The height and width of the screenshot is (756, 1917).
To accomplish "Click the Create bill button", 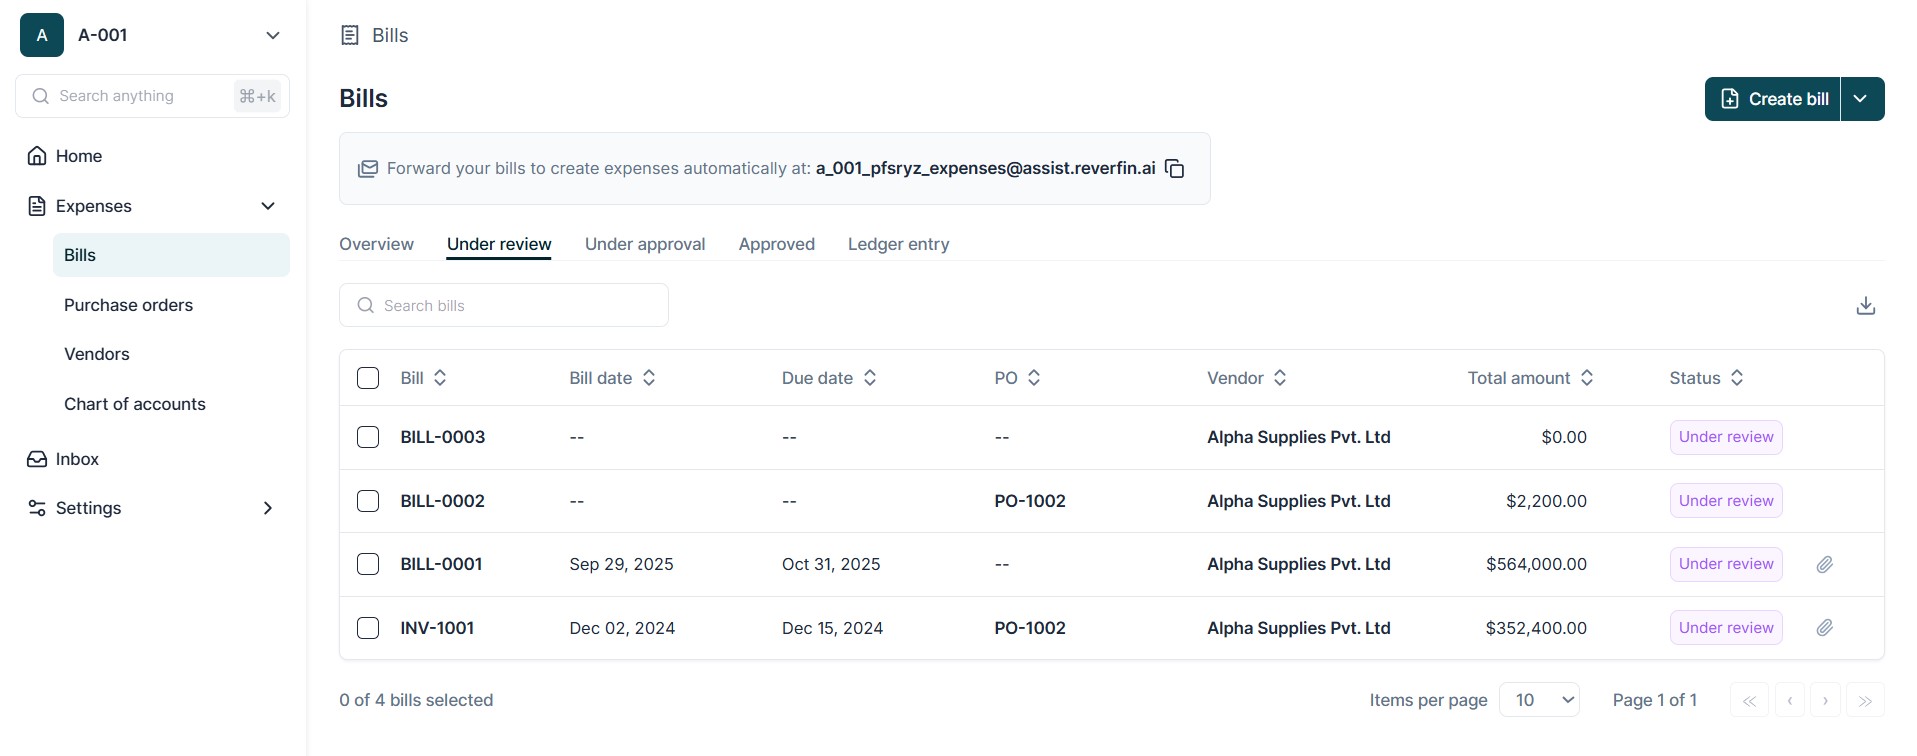I will tap(1772, 99).
